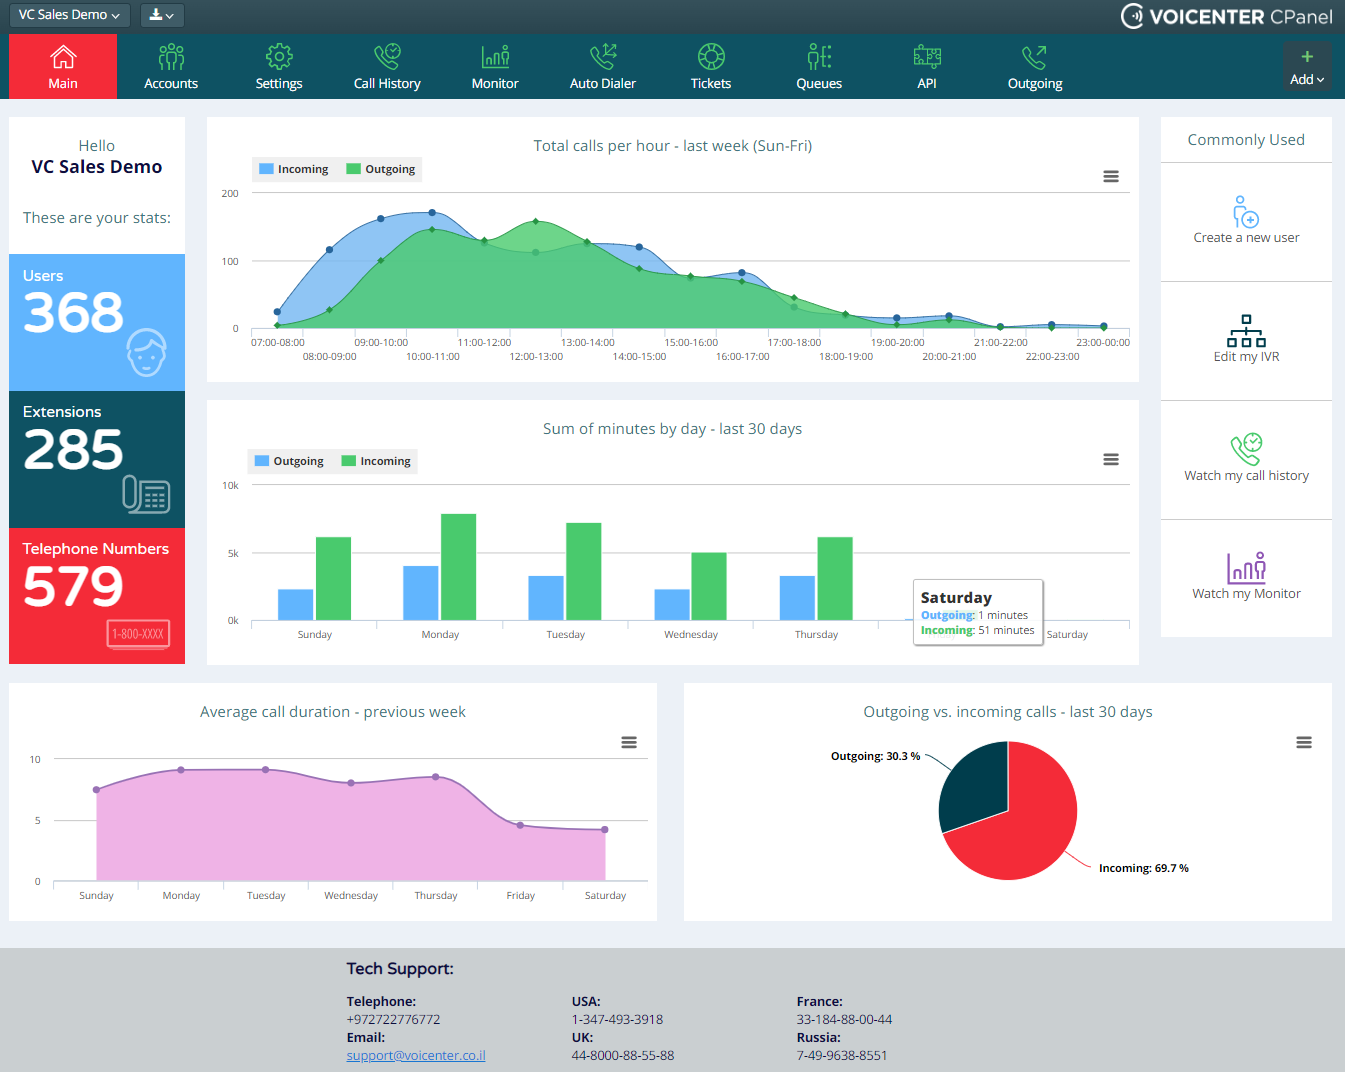Screen dimensions: 1345x1072
Task: Click the API puzzle icon
Action: [x=927, y=56]
